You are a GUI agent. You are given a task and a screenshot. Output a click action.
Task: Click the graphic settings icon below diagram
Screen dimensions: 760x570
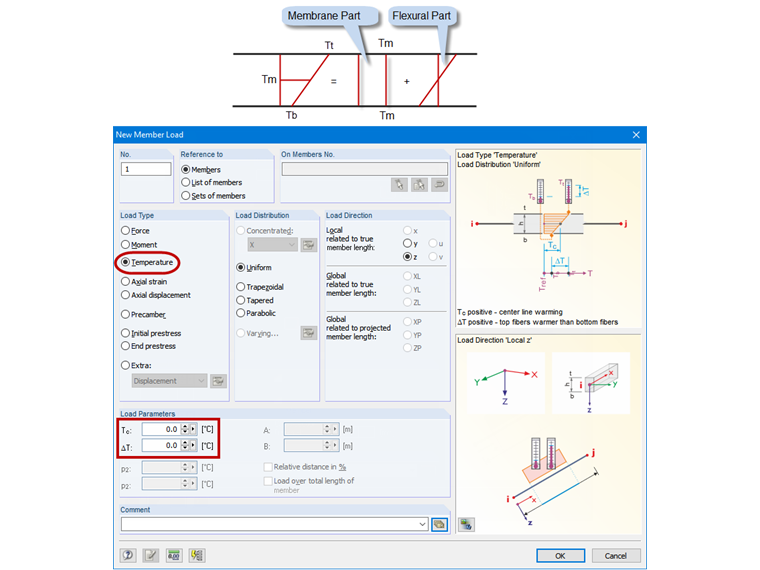point(466,524)
